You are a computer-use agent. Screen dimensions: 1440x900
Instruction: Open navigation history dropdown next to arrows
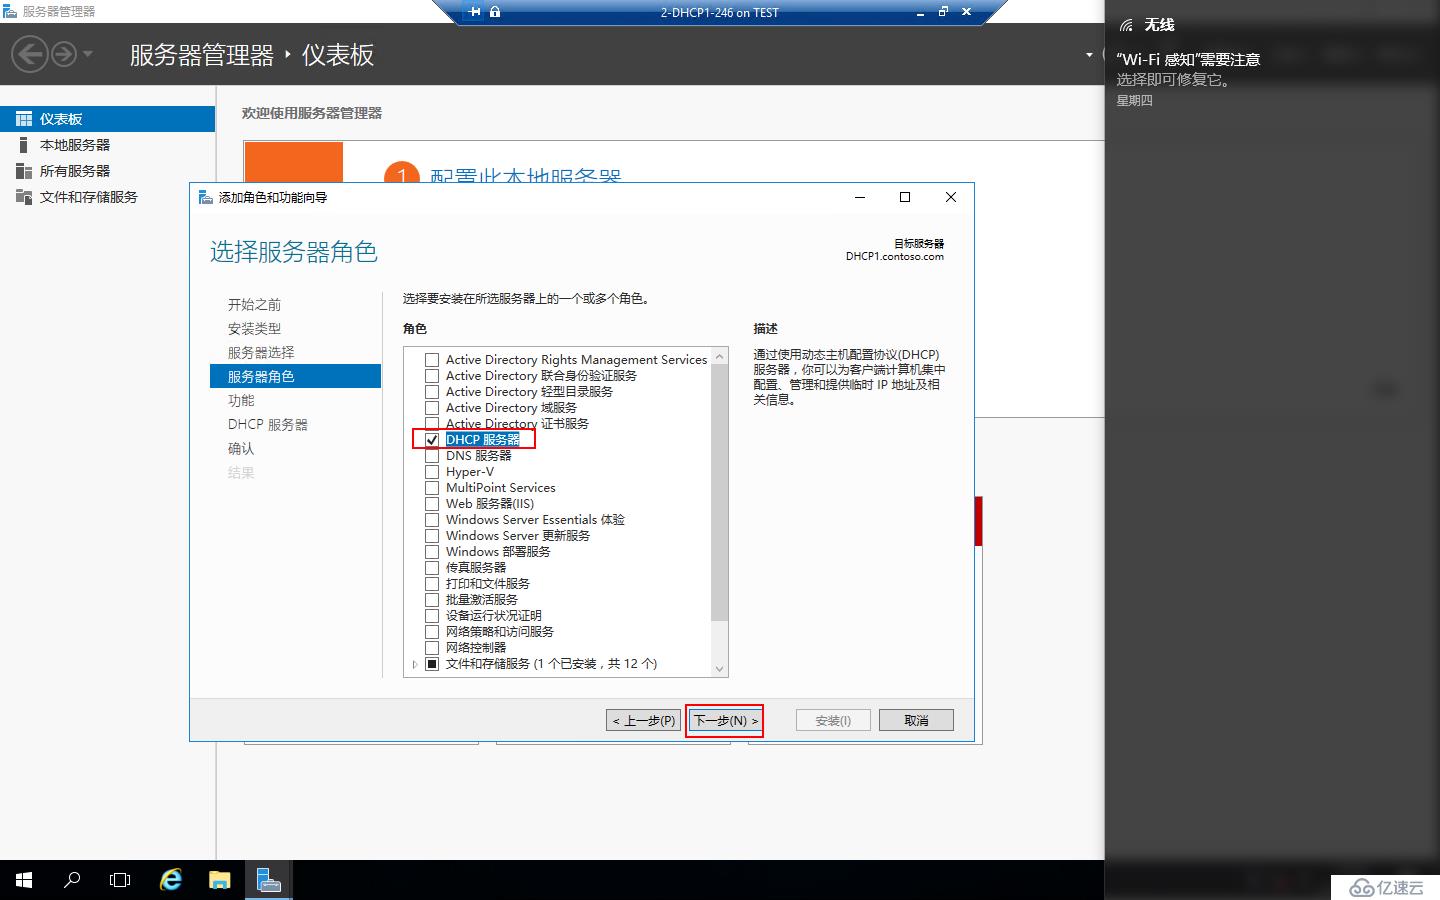tap(88, 54)
